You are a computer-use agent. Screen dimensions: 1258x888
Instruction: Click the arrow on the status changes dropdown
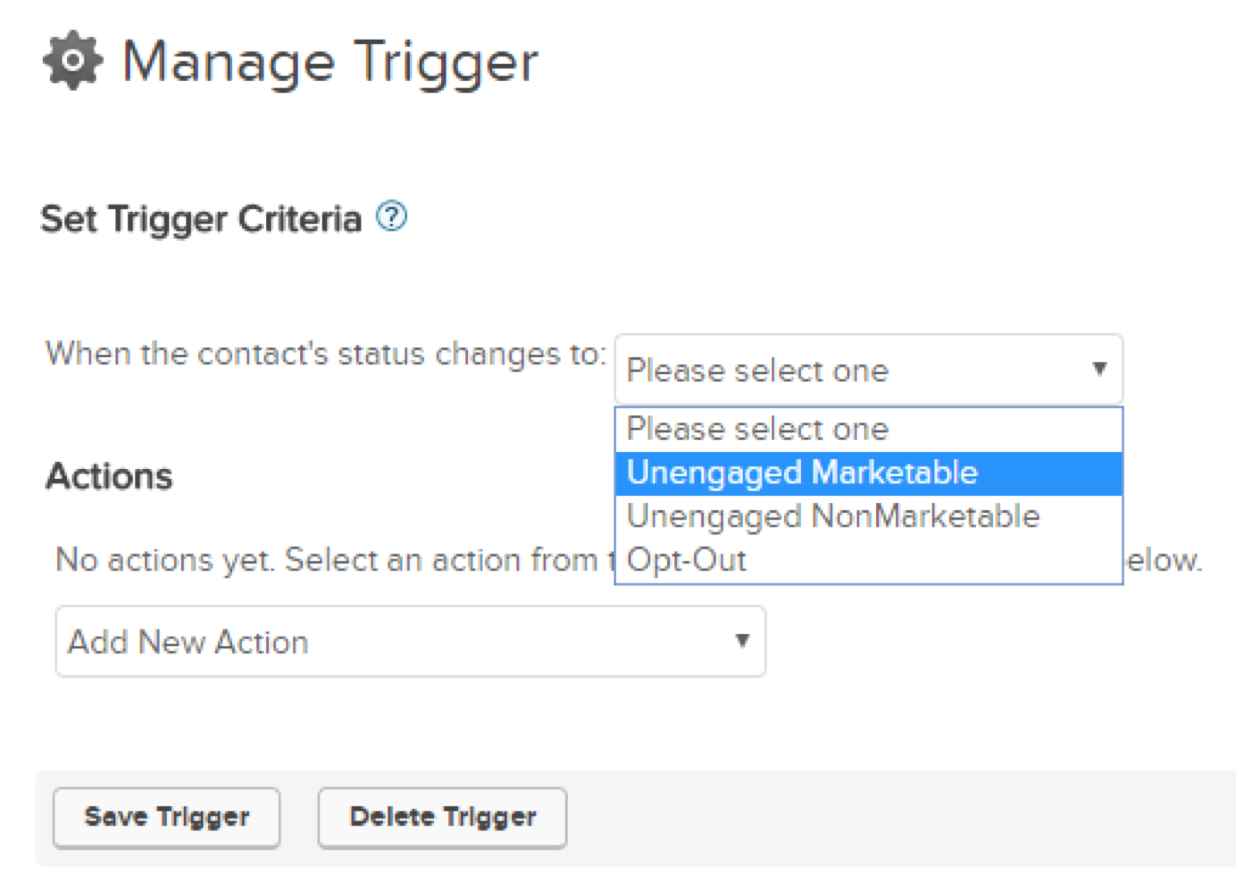point(1099,369)
